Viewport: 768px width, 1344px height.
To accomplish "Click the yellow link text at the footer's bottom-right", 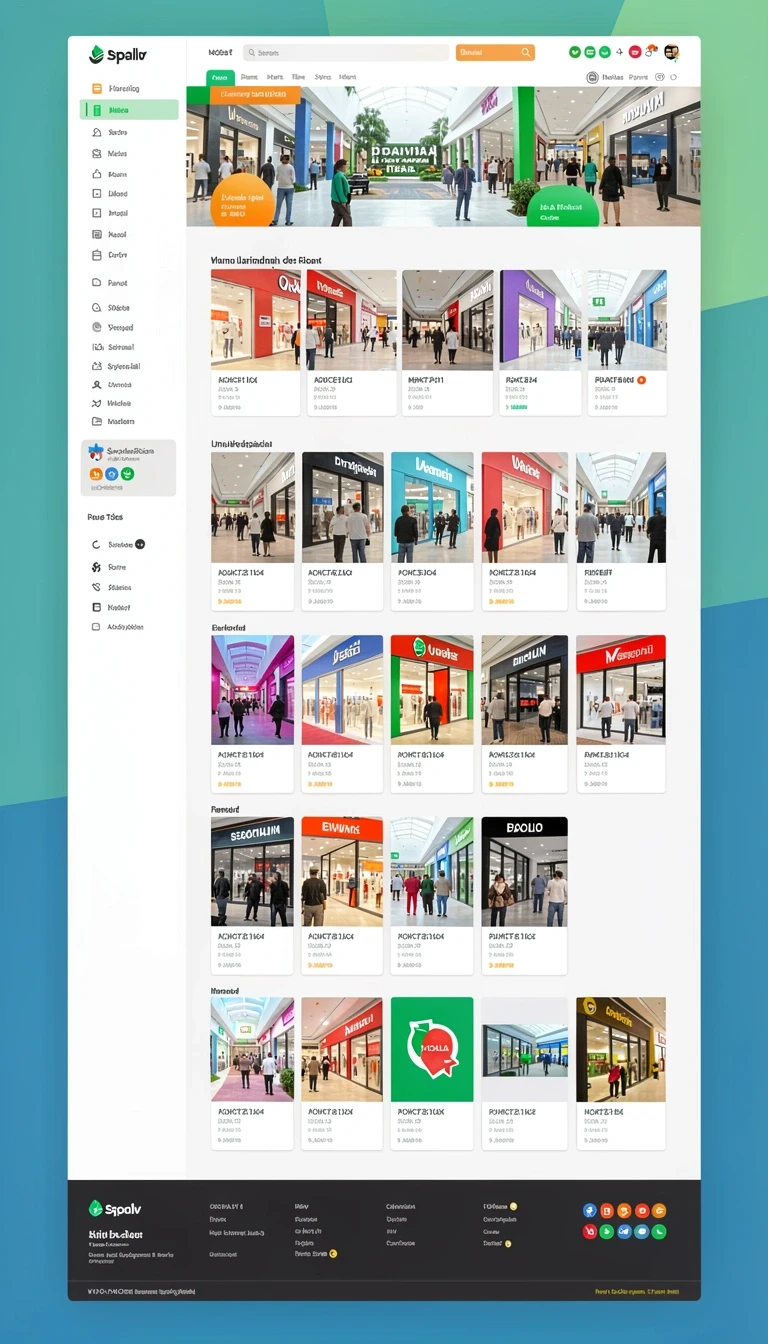I will coord(637,1292).
